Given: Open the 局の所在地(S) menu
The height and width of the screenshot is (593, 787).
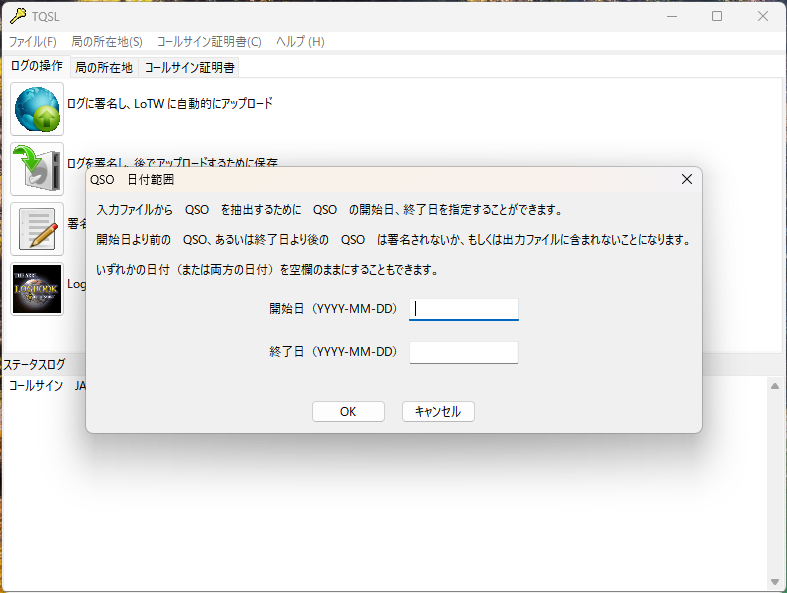Looking at the screenshot, I should coord(107,42).
